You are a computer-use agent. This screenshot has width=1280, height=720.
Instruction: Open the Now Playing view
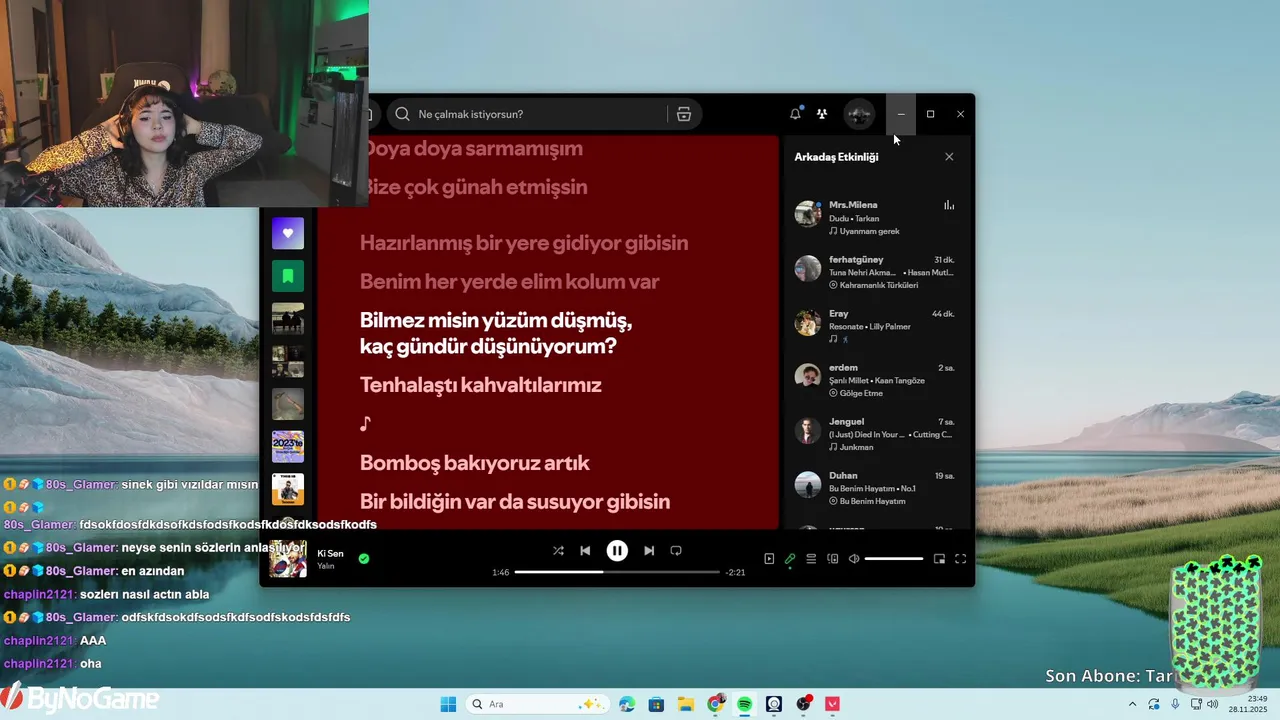769,559
